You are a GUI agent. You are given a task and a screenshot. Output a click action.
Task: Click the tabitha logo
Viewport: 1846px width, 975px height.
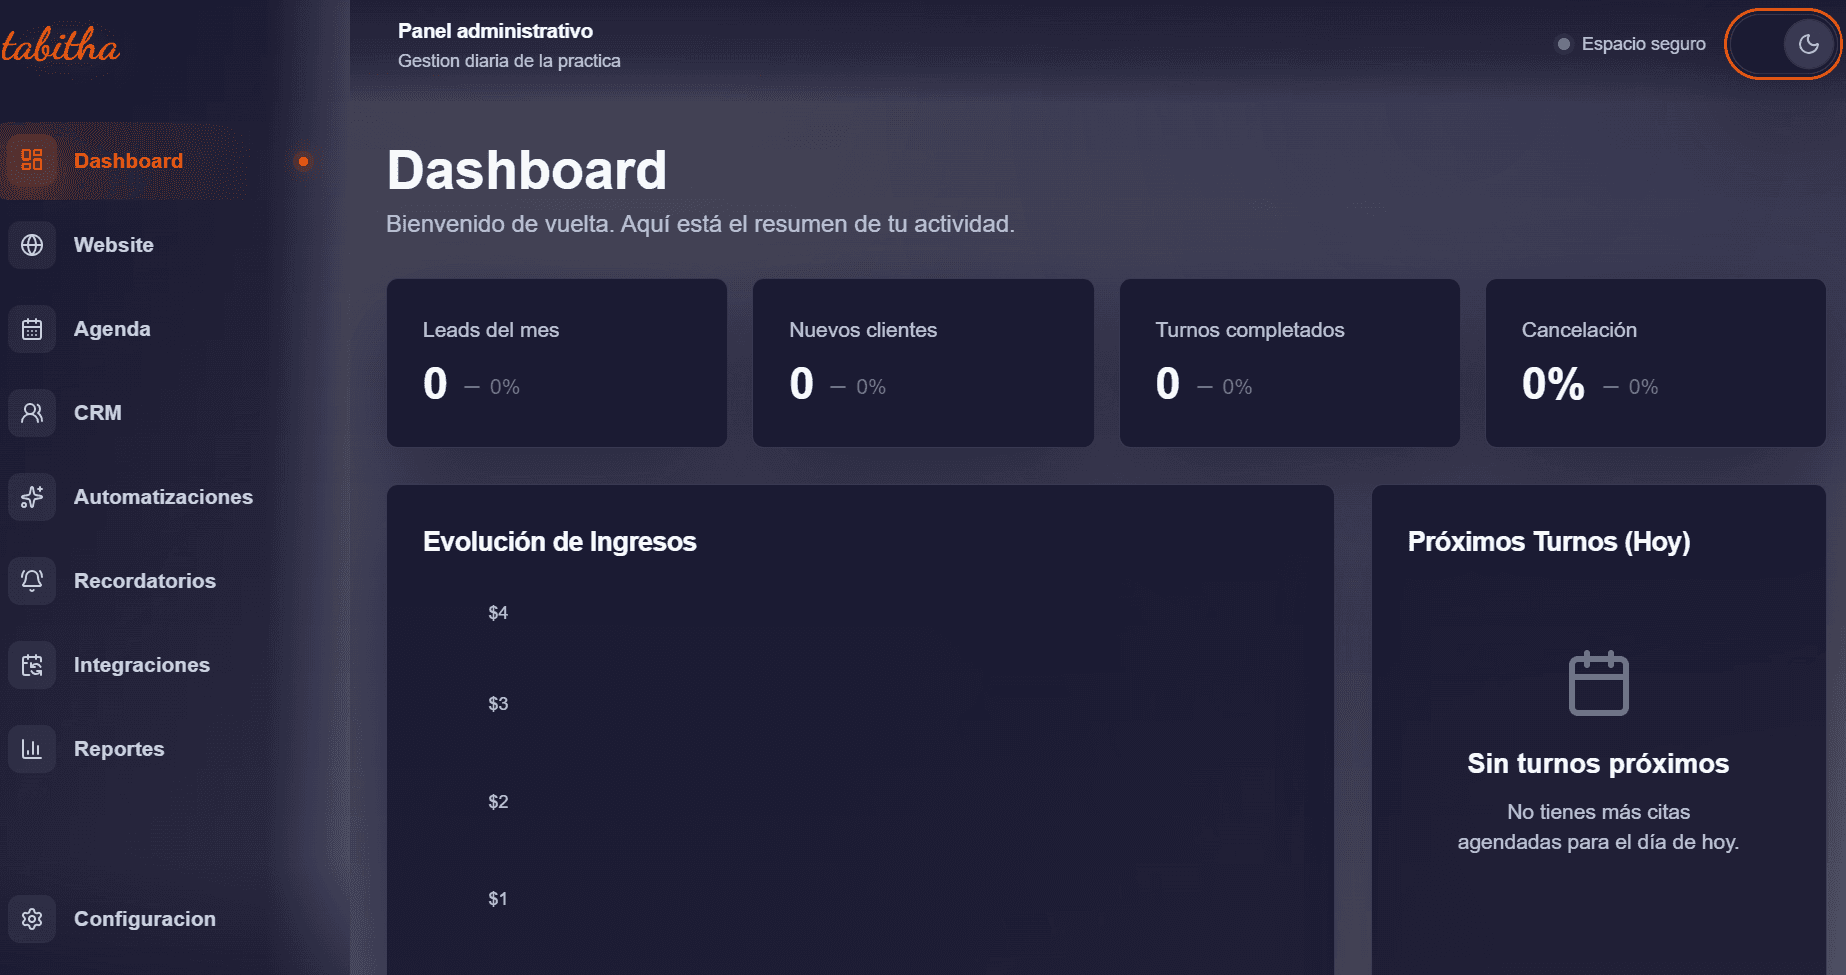pos(60,45)
